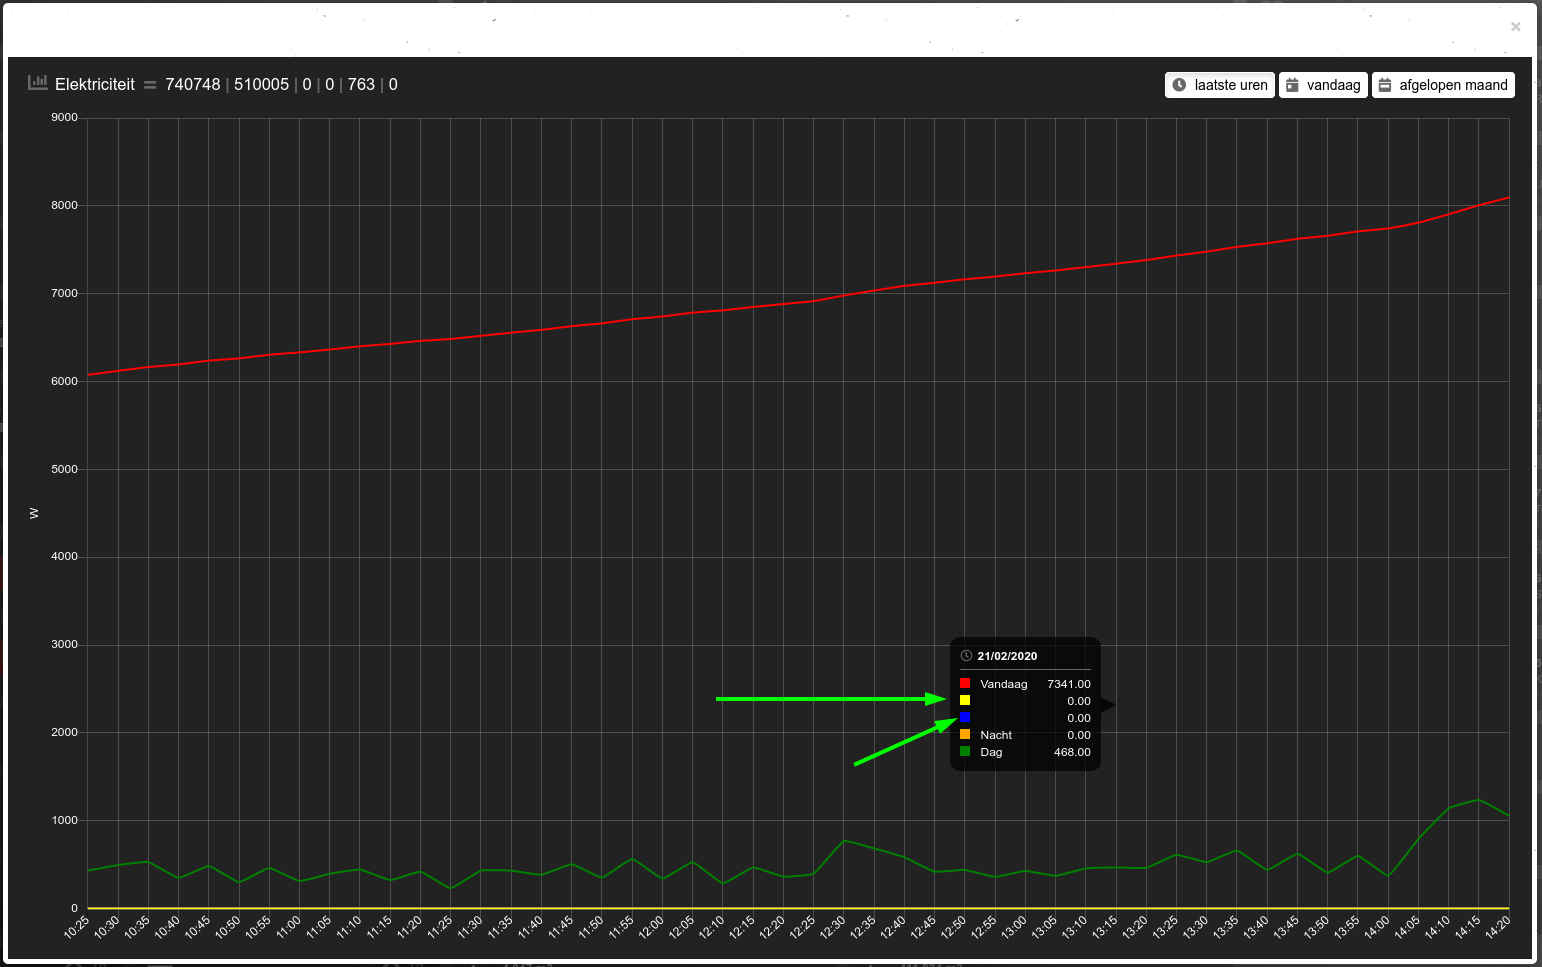Viewport: 1542px width, 967px height.
Task: Click the 3000 label on the y-axis
Action: tap(65, 644)
